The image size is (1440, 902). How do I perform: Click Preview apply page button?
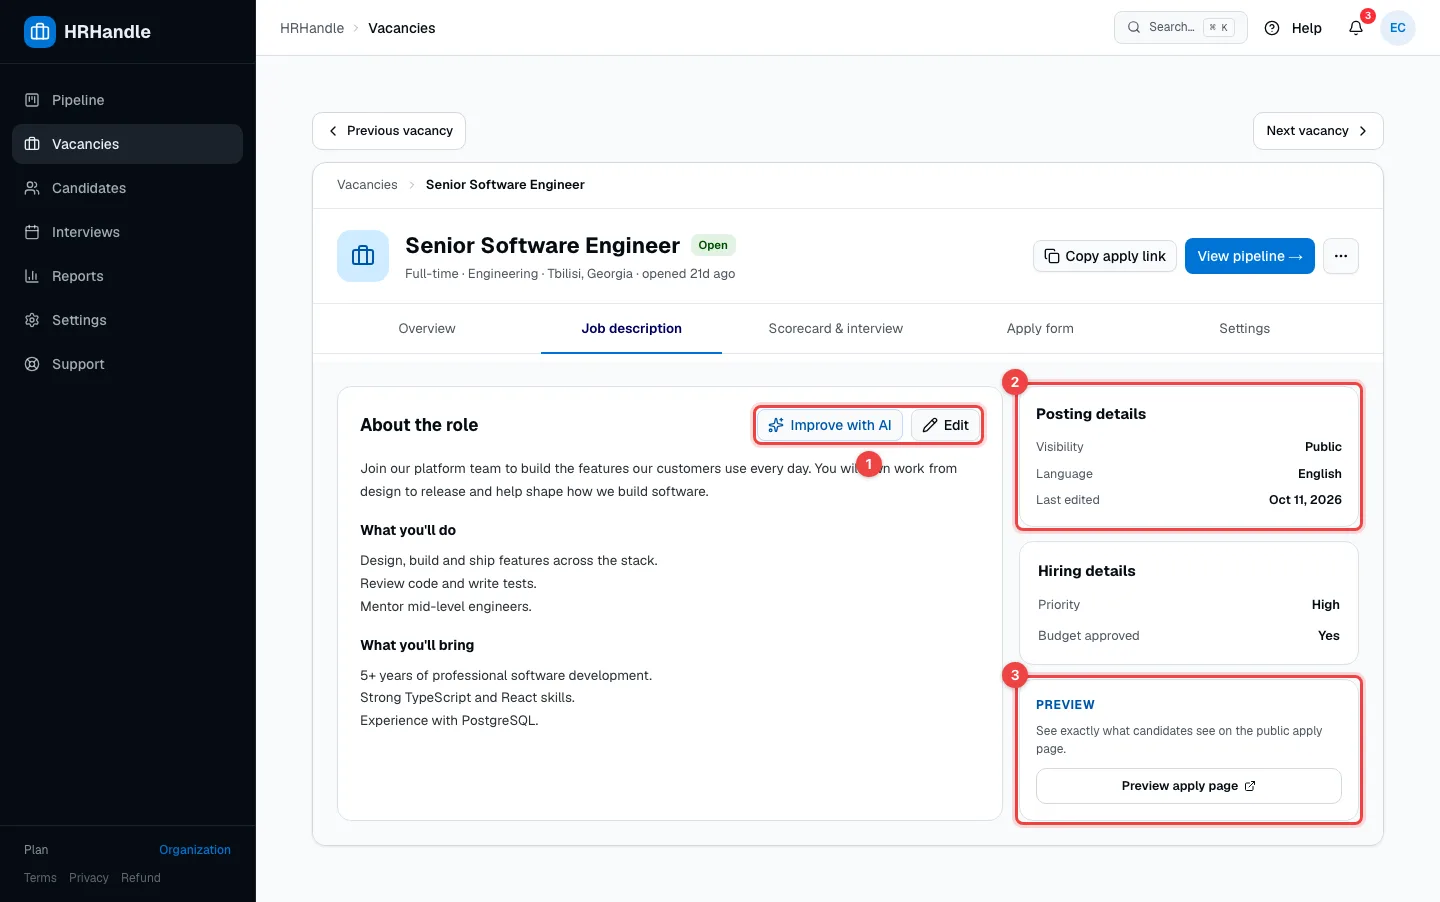pos(1189,786)
